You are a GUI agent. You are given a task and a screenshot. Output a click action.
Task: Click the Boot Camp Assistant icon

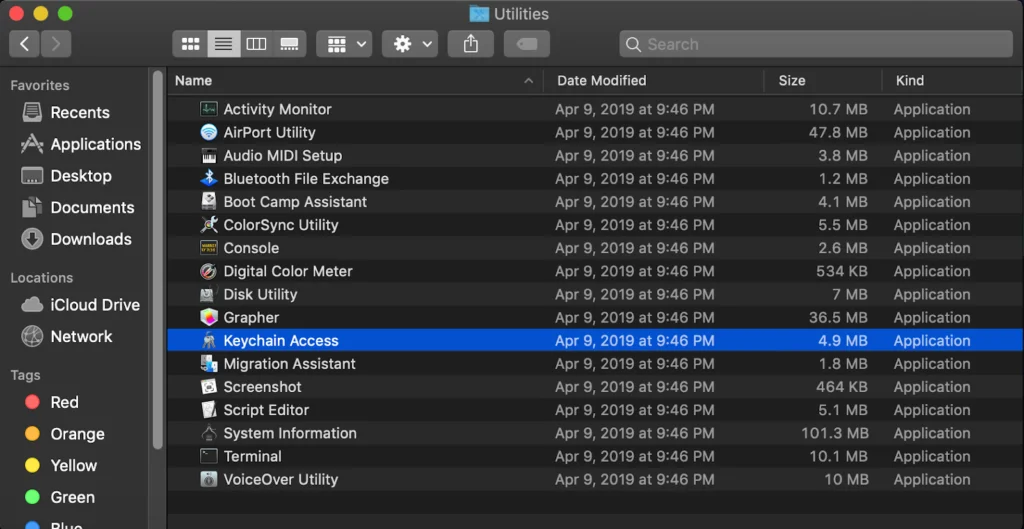(208, 202)
